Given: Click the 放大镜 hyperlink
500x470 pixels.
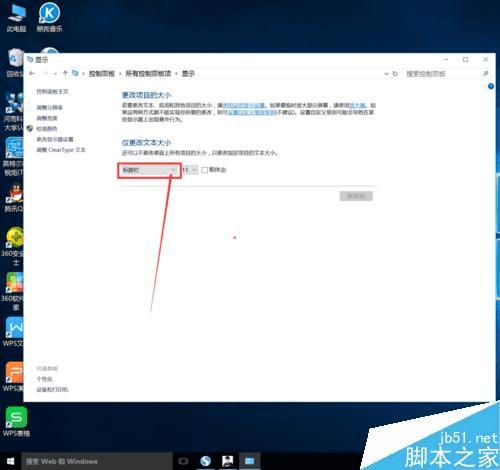Looking at the screenshot, I should tap(357, 105).
